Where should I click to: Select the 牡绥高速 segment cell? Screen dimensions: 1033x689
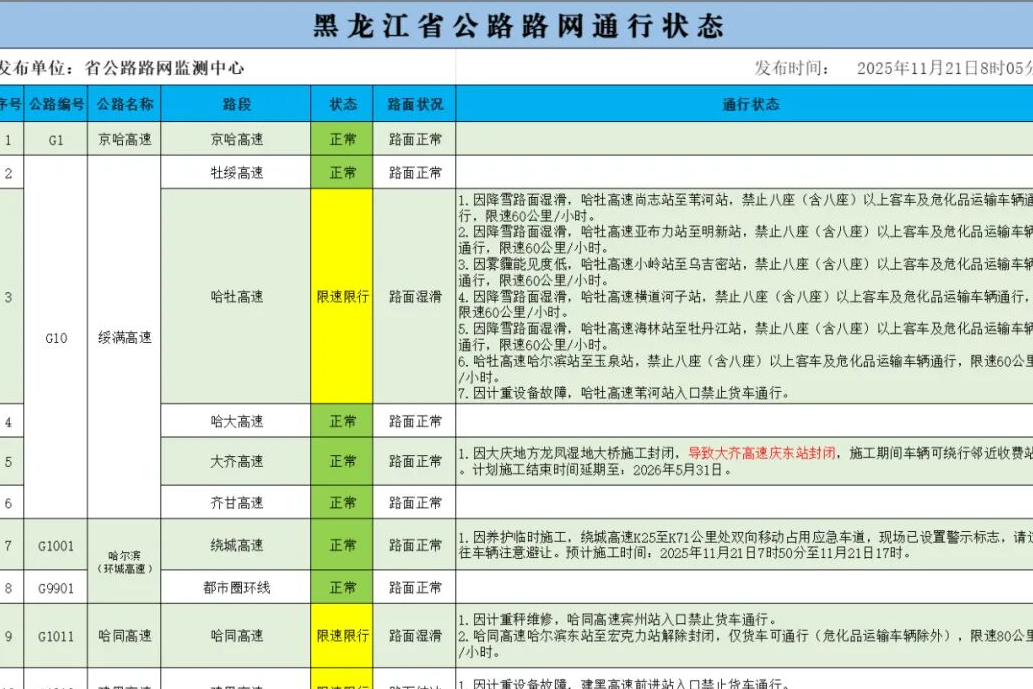(x=236, y=173)
